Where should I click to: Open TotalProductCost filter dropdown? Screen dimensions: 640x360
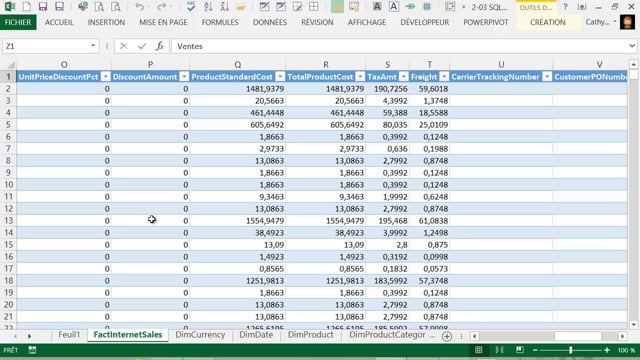(x=360, y=77)
